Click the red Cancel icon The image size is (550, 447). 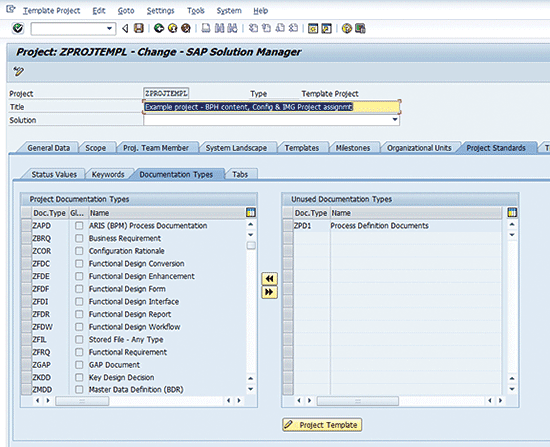(x=186, y=28)
